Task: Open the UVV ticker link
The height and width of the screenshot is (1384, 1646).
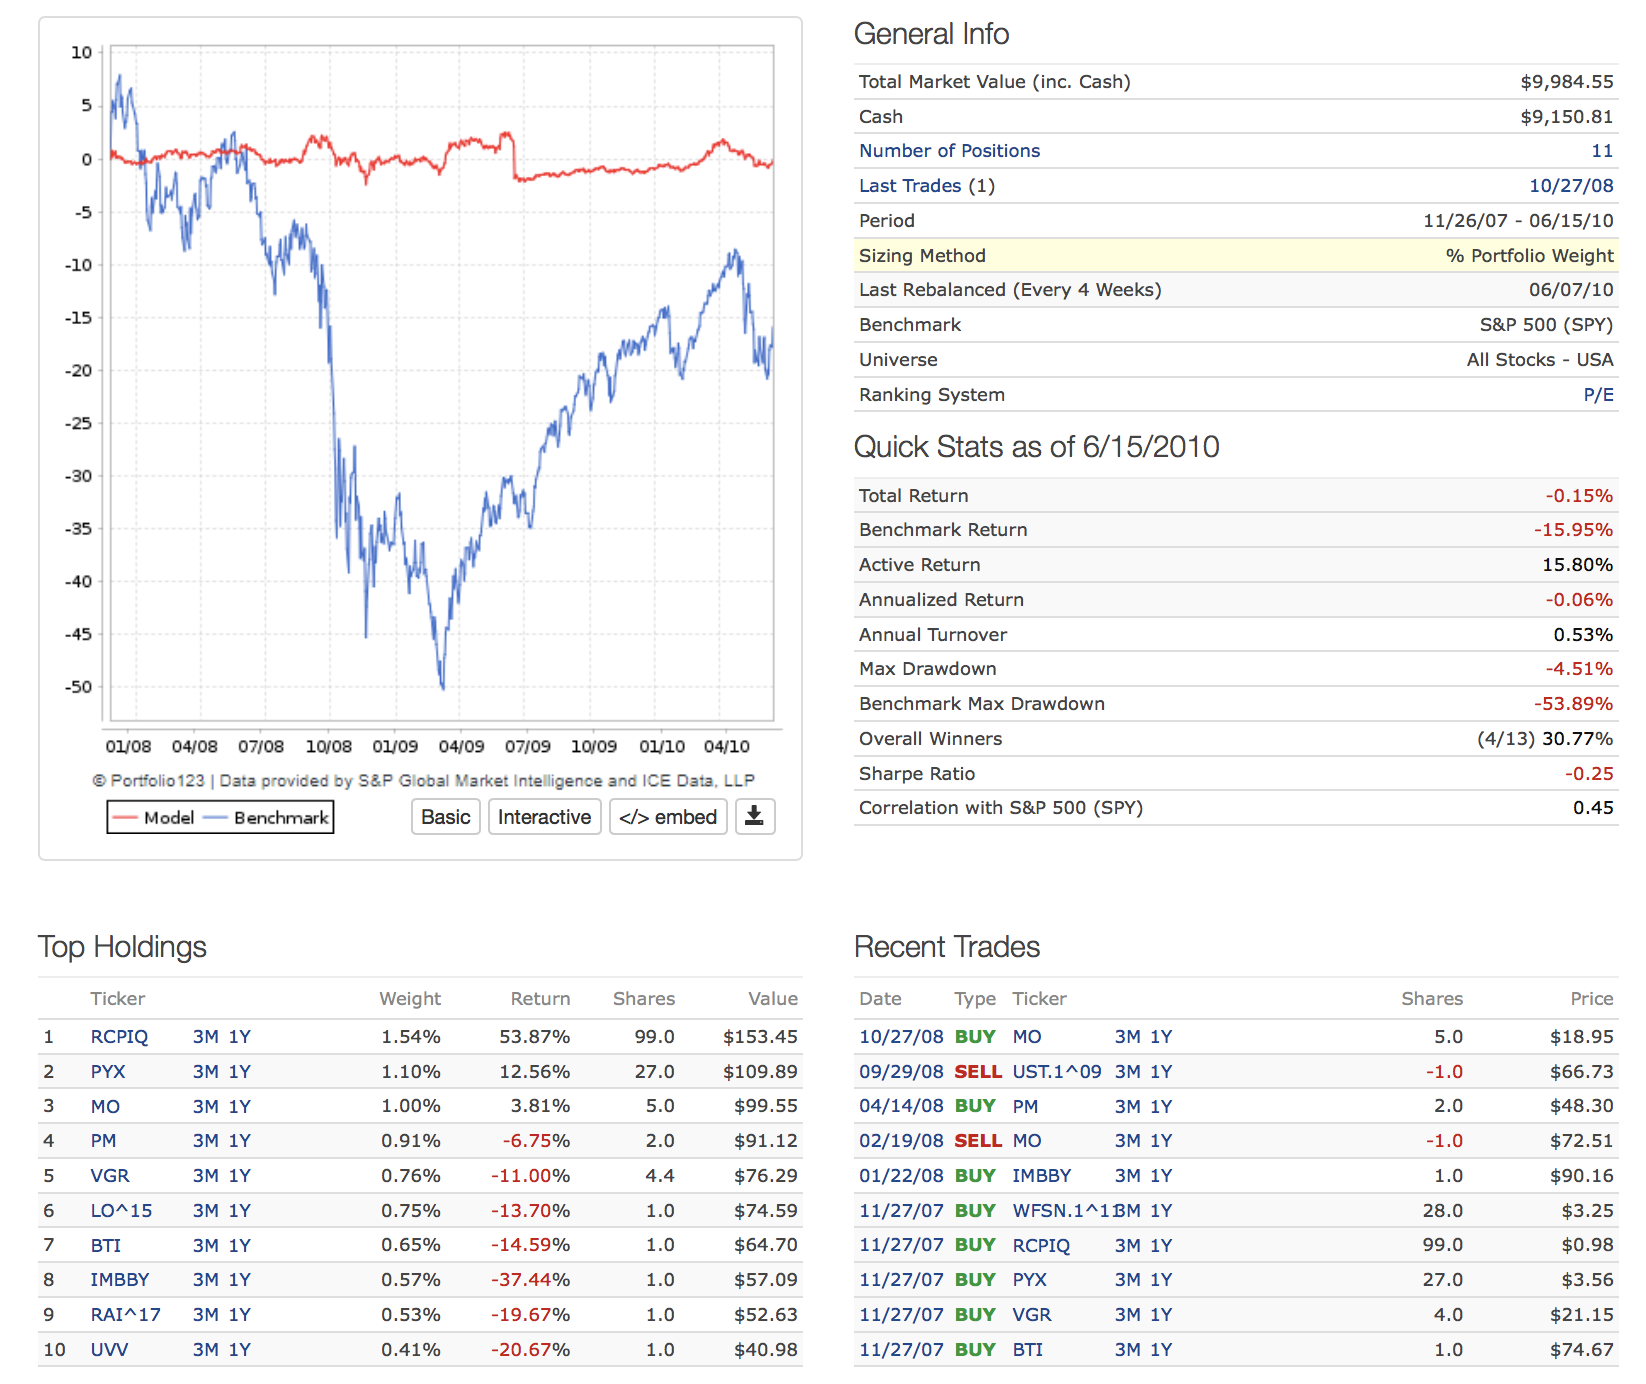Action: coord(109,1350)
